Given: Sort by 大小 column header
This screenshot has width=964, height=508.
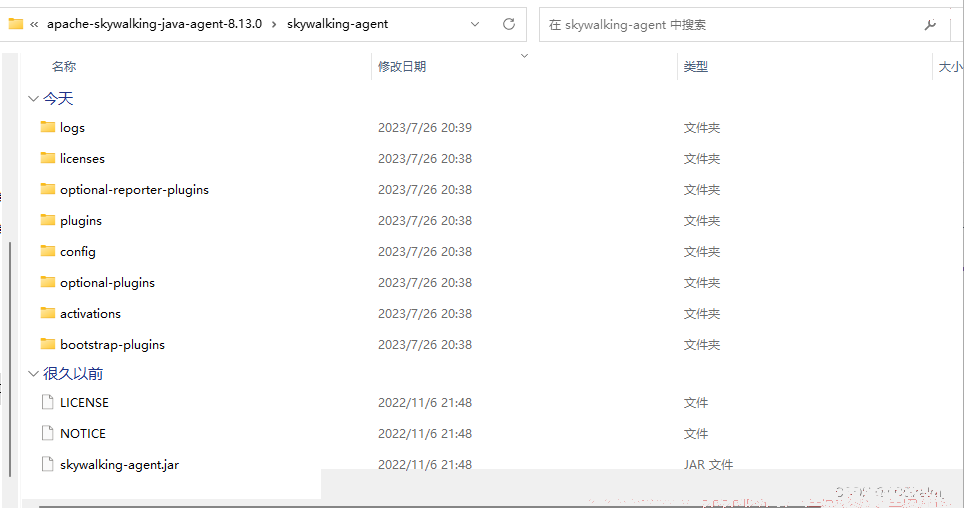Looking at the screenshot, I should tap(950, 66).
